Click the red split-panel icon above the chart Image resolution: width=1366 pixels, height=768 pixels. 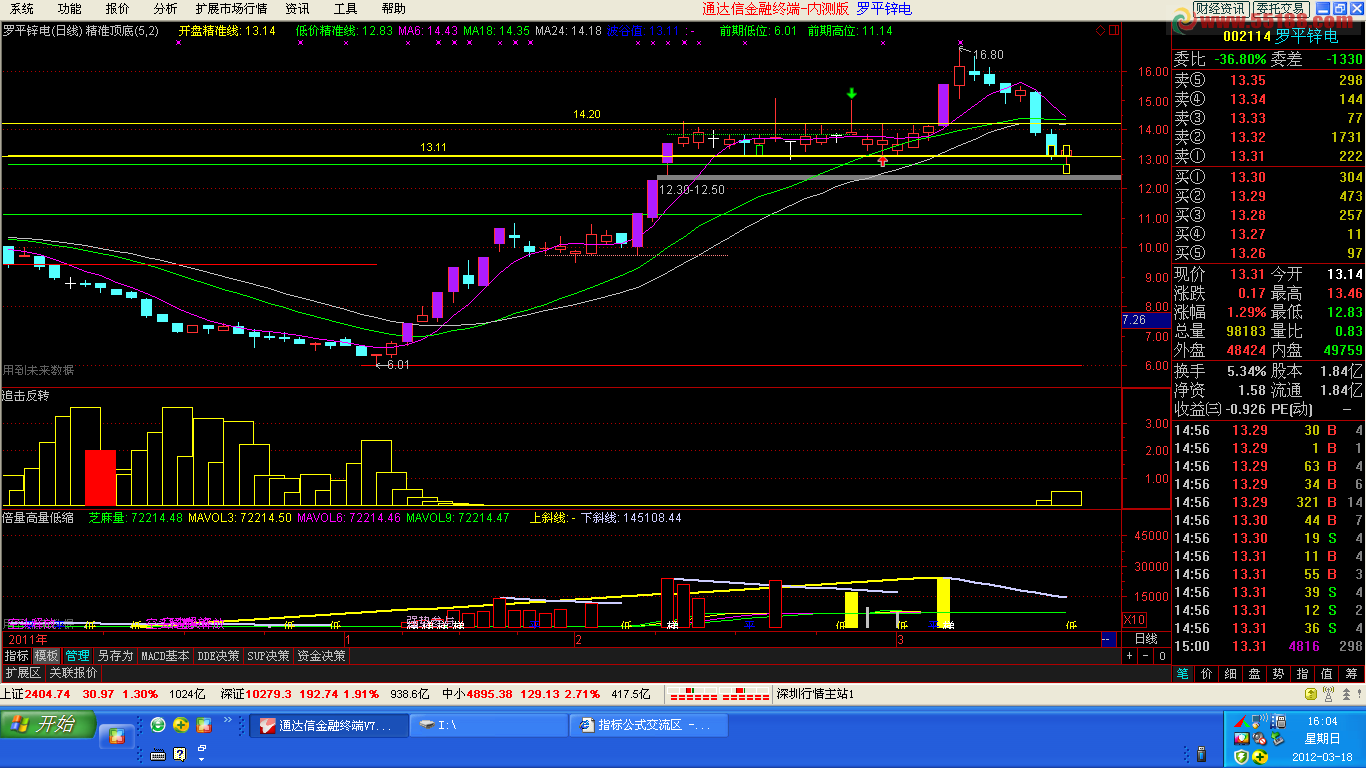point(1113,31)
